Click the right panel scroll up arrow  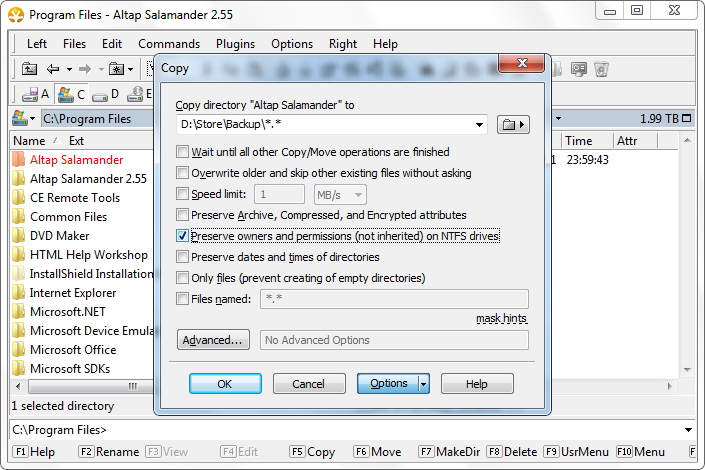(687, 140)
